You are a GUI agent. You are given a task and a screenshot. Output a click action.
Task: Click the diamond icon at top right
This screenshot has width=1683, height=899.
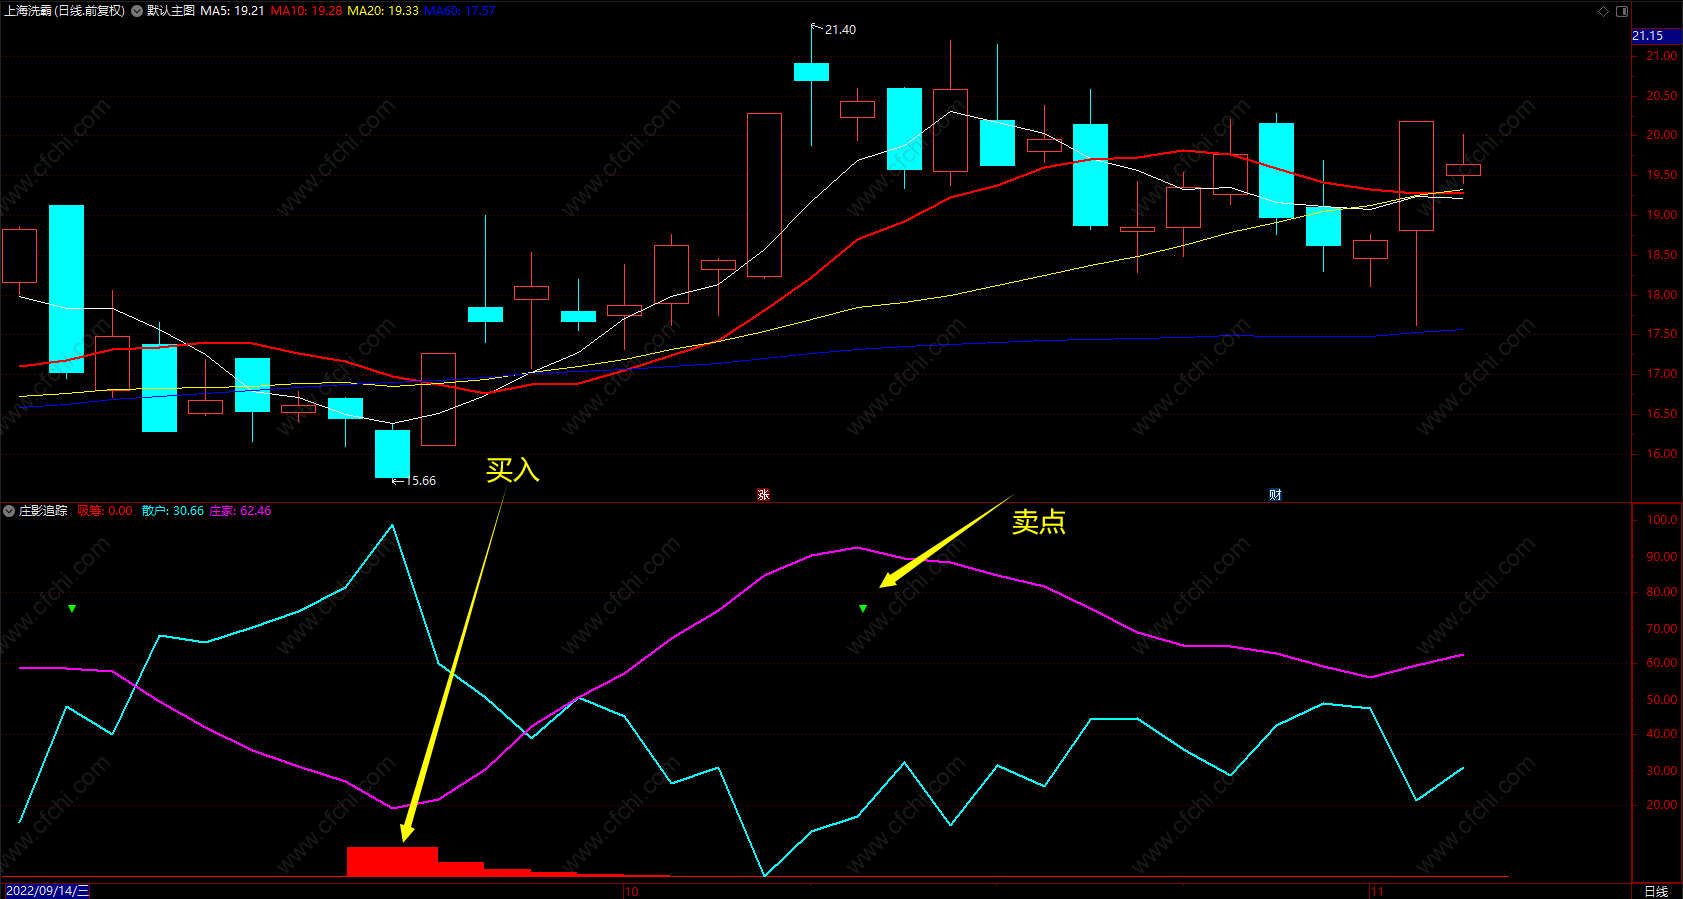point(1604,11)
